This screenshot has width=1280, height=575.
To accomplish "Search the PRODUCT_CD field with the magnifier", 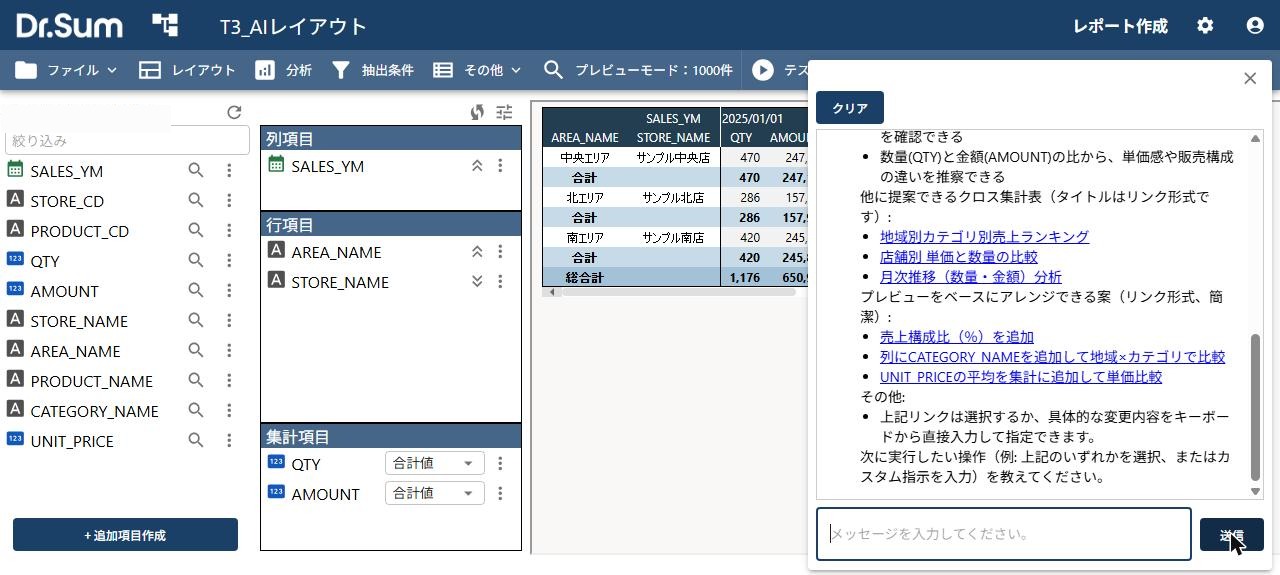I will (x=196, y=231).
